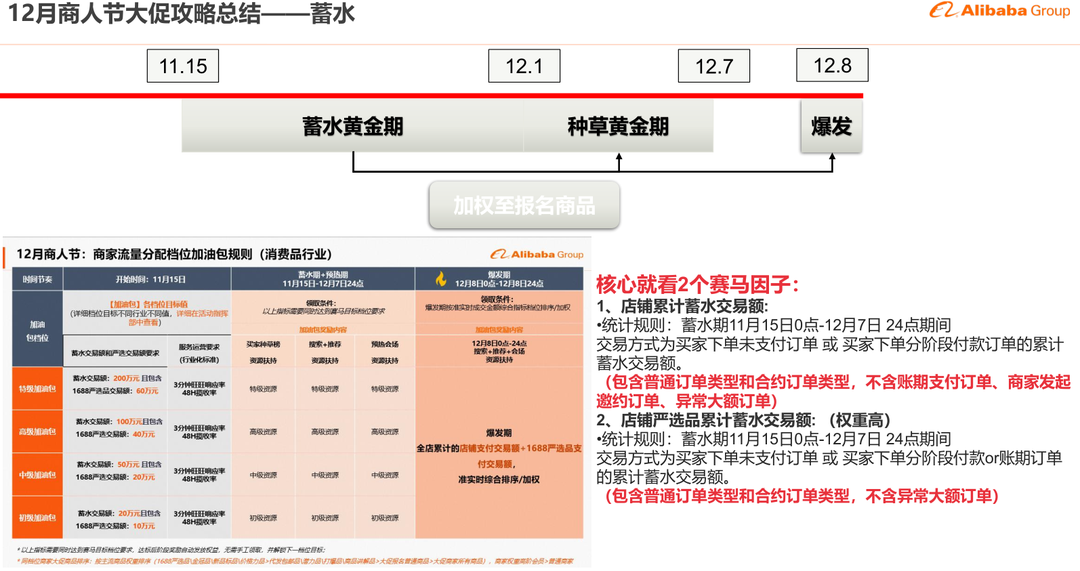Click the 预热会场 资源扶持 column header

384,352
